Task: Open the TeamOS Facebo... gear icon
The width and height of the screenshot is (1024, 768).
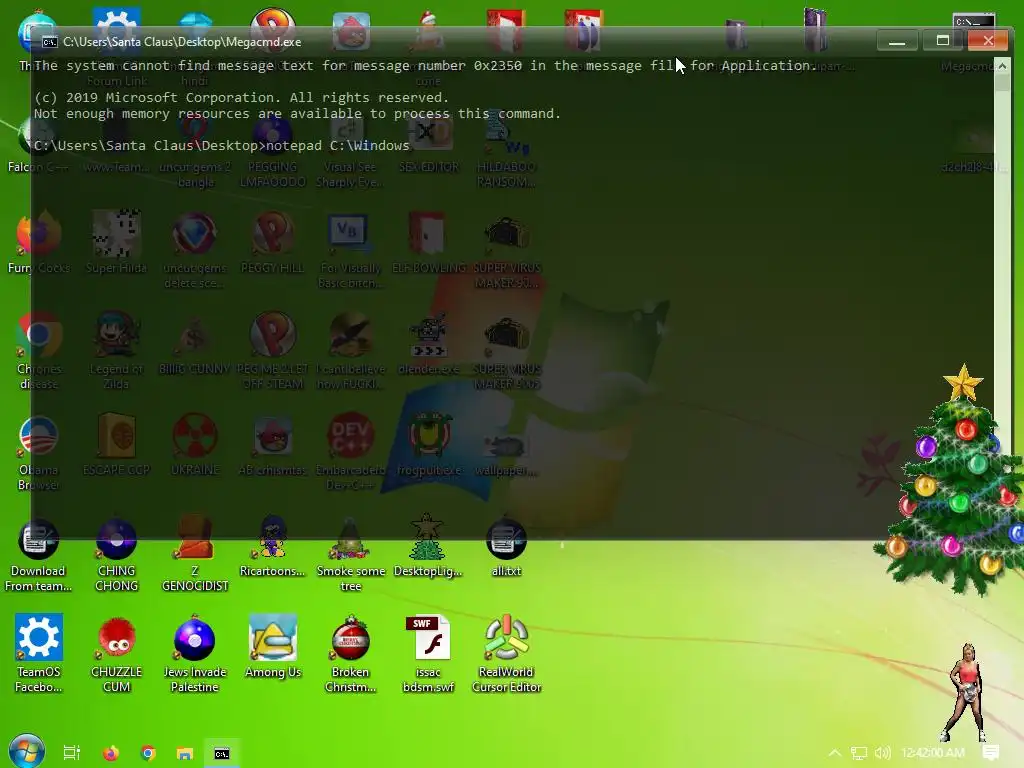Action: (39, 653)
